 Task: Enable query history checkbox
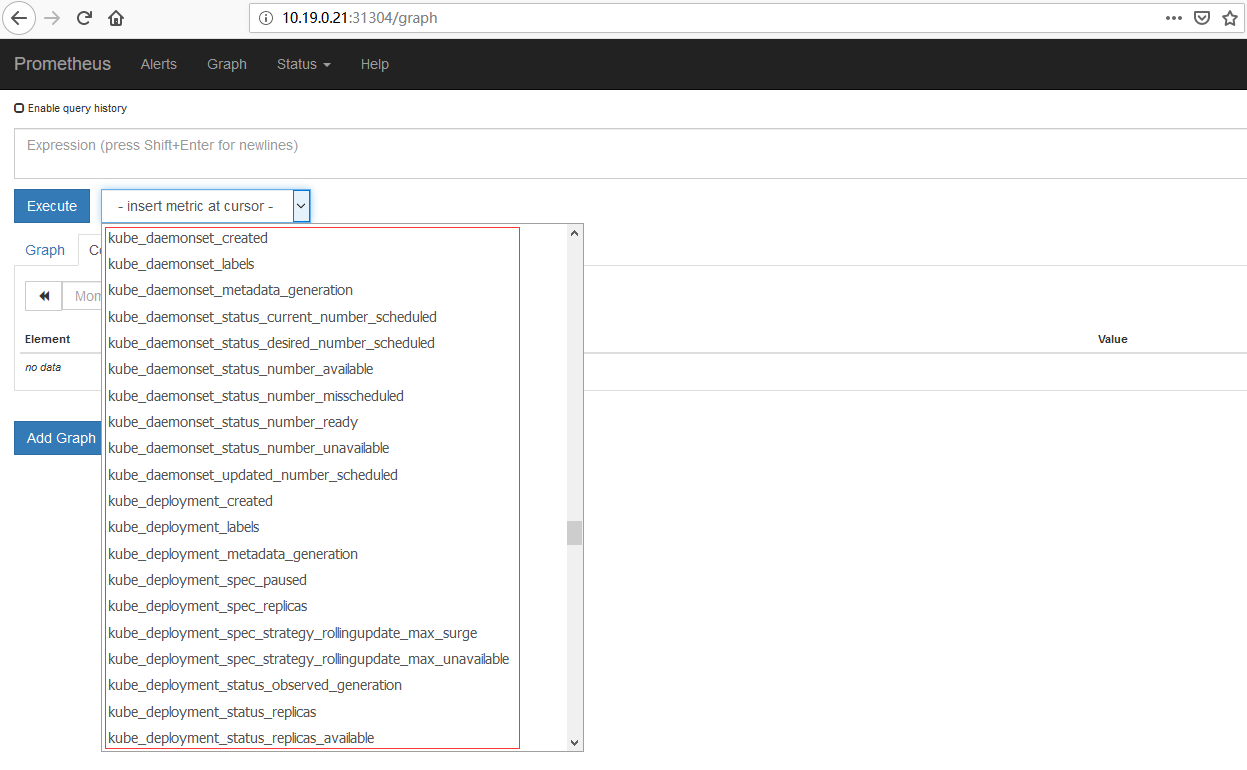[19, 108]
